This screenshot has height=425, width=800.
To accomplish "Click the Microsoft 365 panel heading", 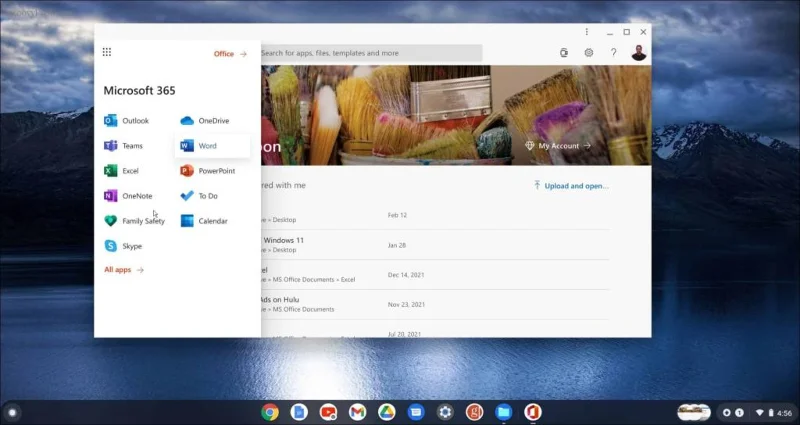I will point(139,91).
